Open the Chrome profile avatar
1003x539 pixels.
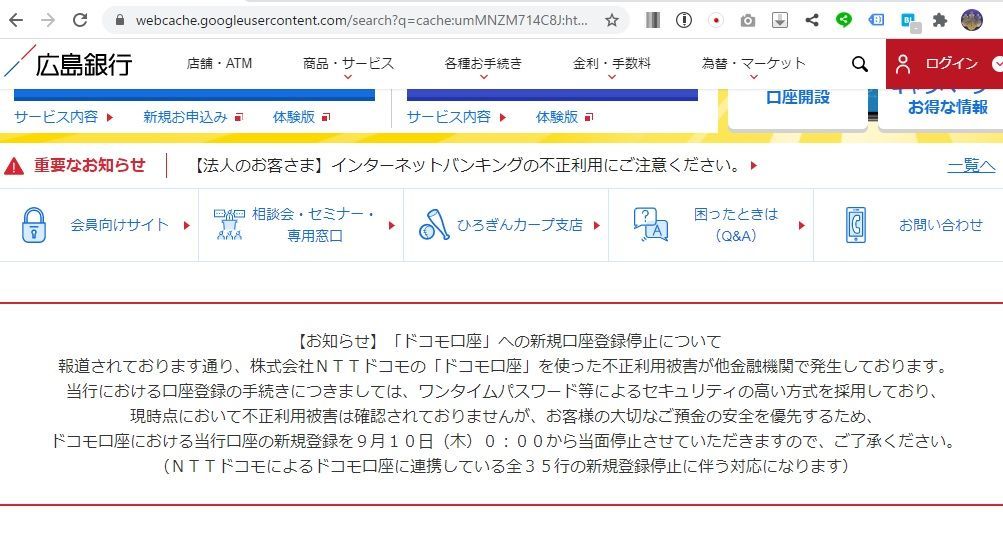coord(972,20)
